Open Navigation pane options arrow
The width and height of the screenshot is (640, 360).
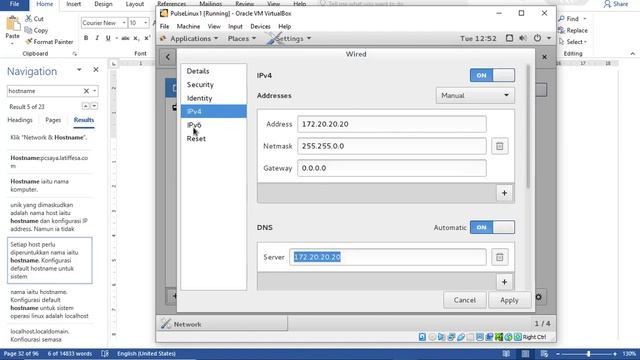click(79, 70)
